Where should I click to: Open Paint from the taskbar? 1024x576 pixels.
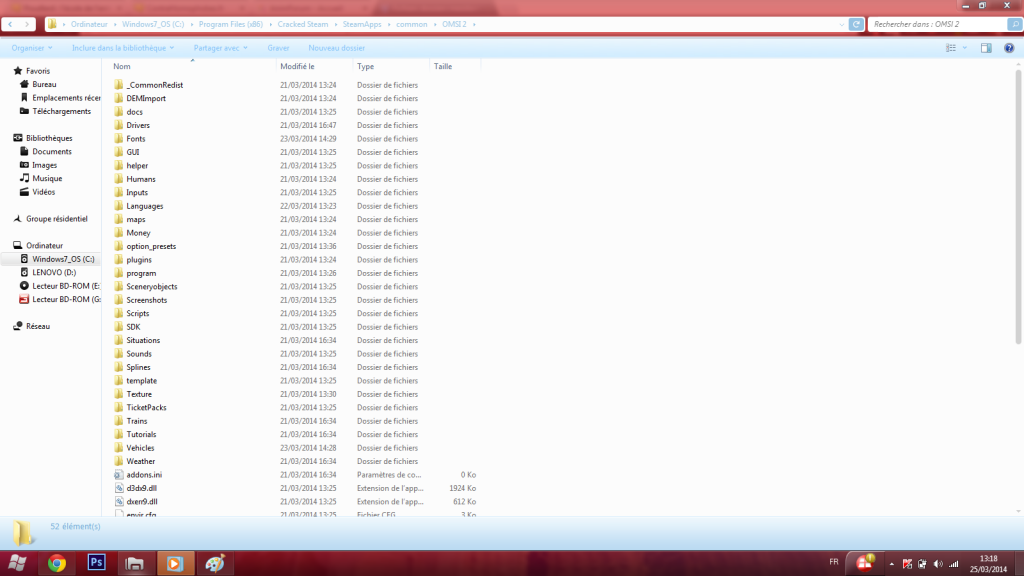(215, 563)
